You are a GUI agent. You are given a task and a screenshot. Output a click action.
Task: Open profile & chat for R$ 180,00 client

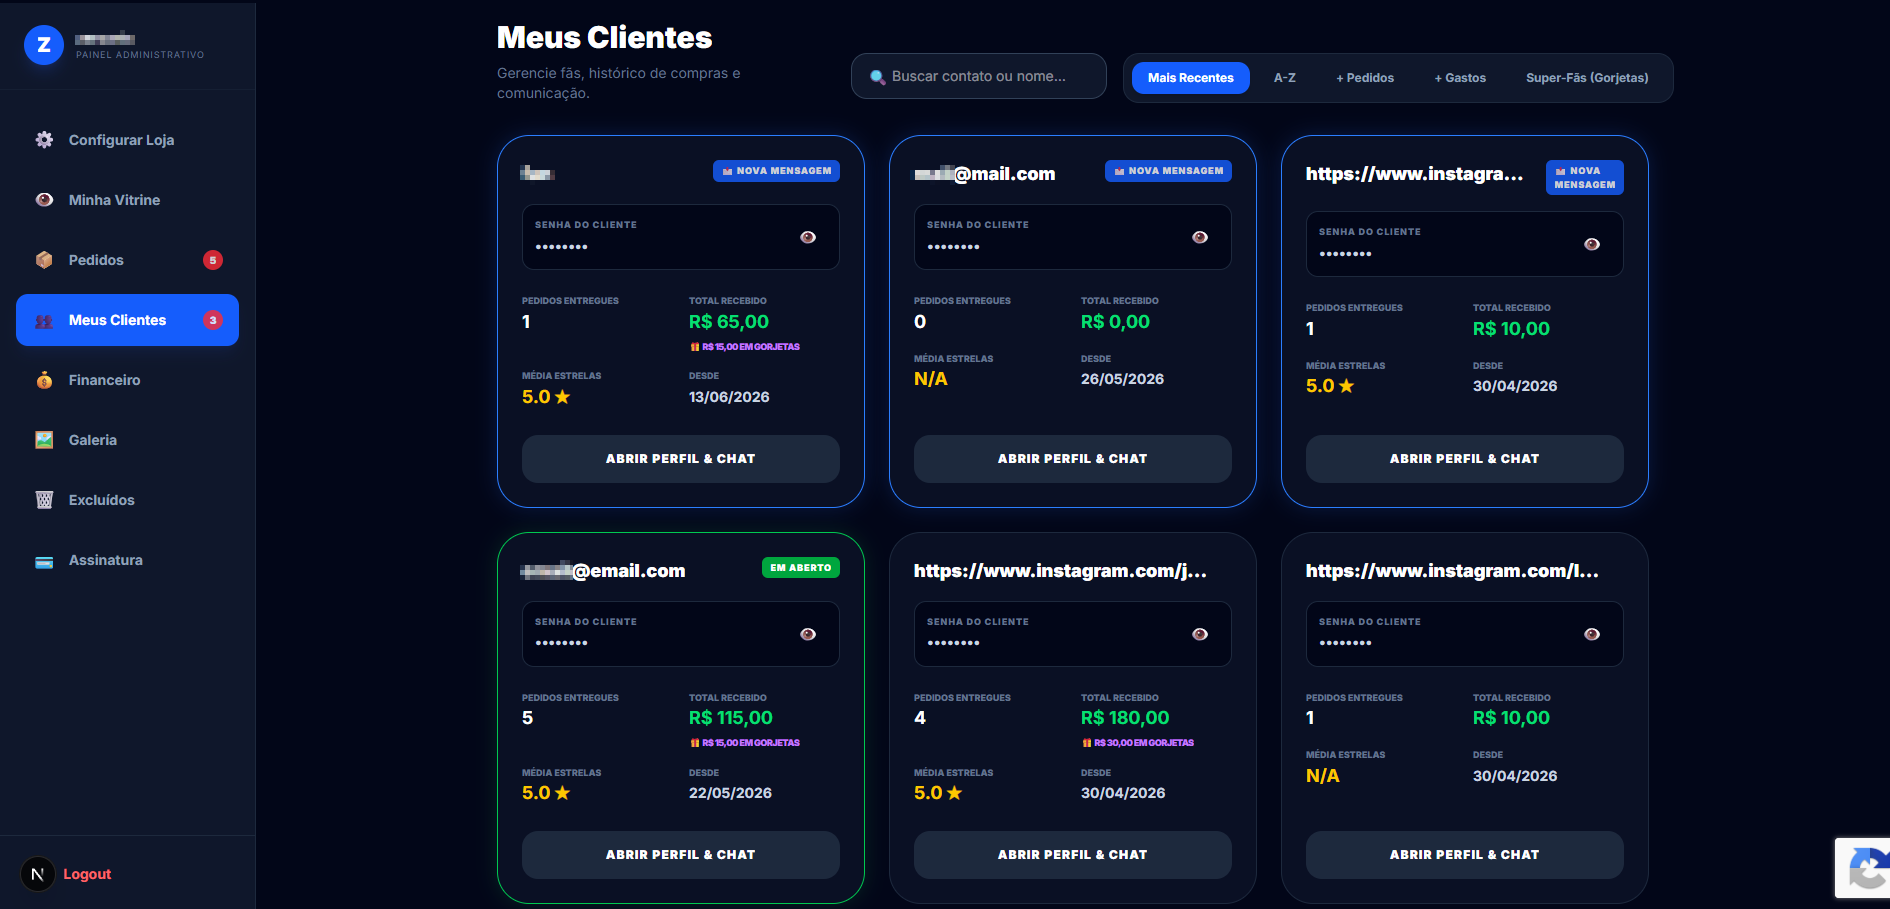pyautogui.click(x=1073, y=855)
